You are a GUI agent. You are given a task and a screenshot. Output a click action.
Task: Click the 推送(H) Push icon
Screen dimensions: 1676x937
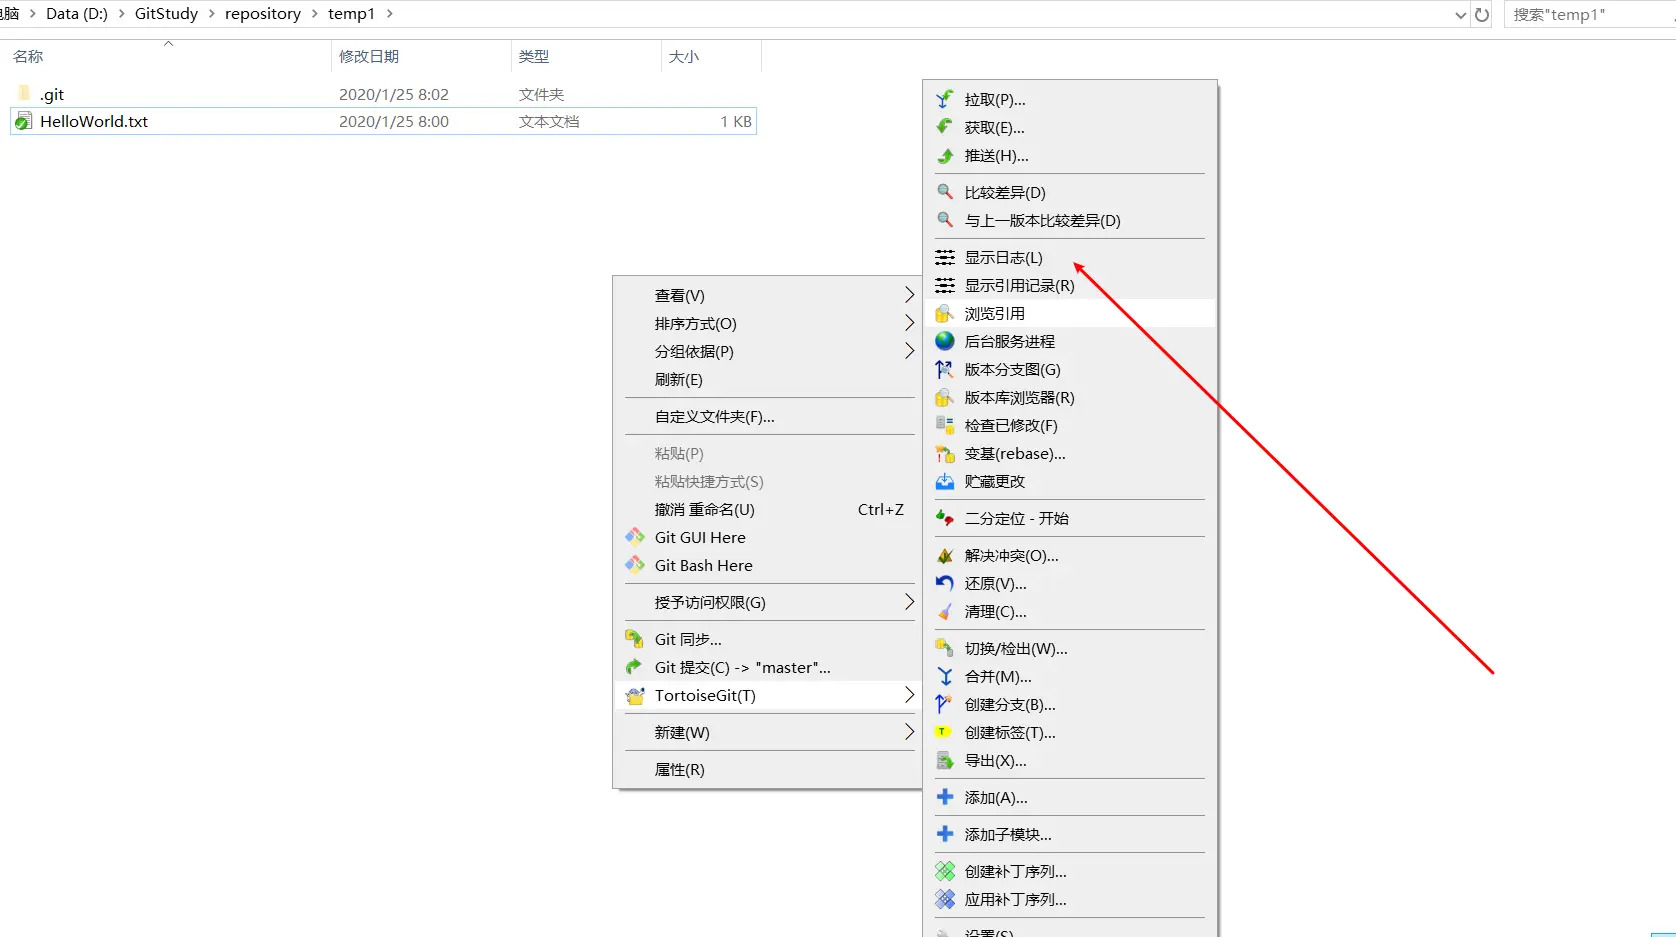[x=944, y=156]
